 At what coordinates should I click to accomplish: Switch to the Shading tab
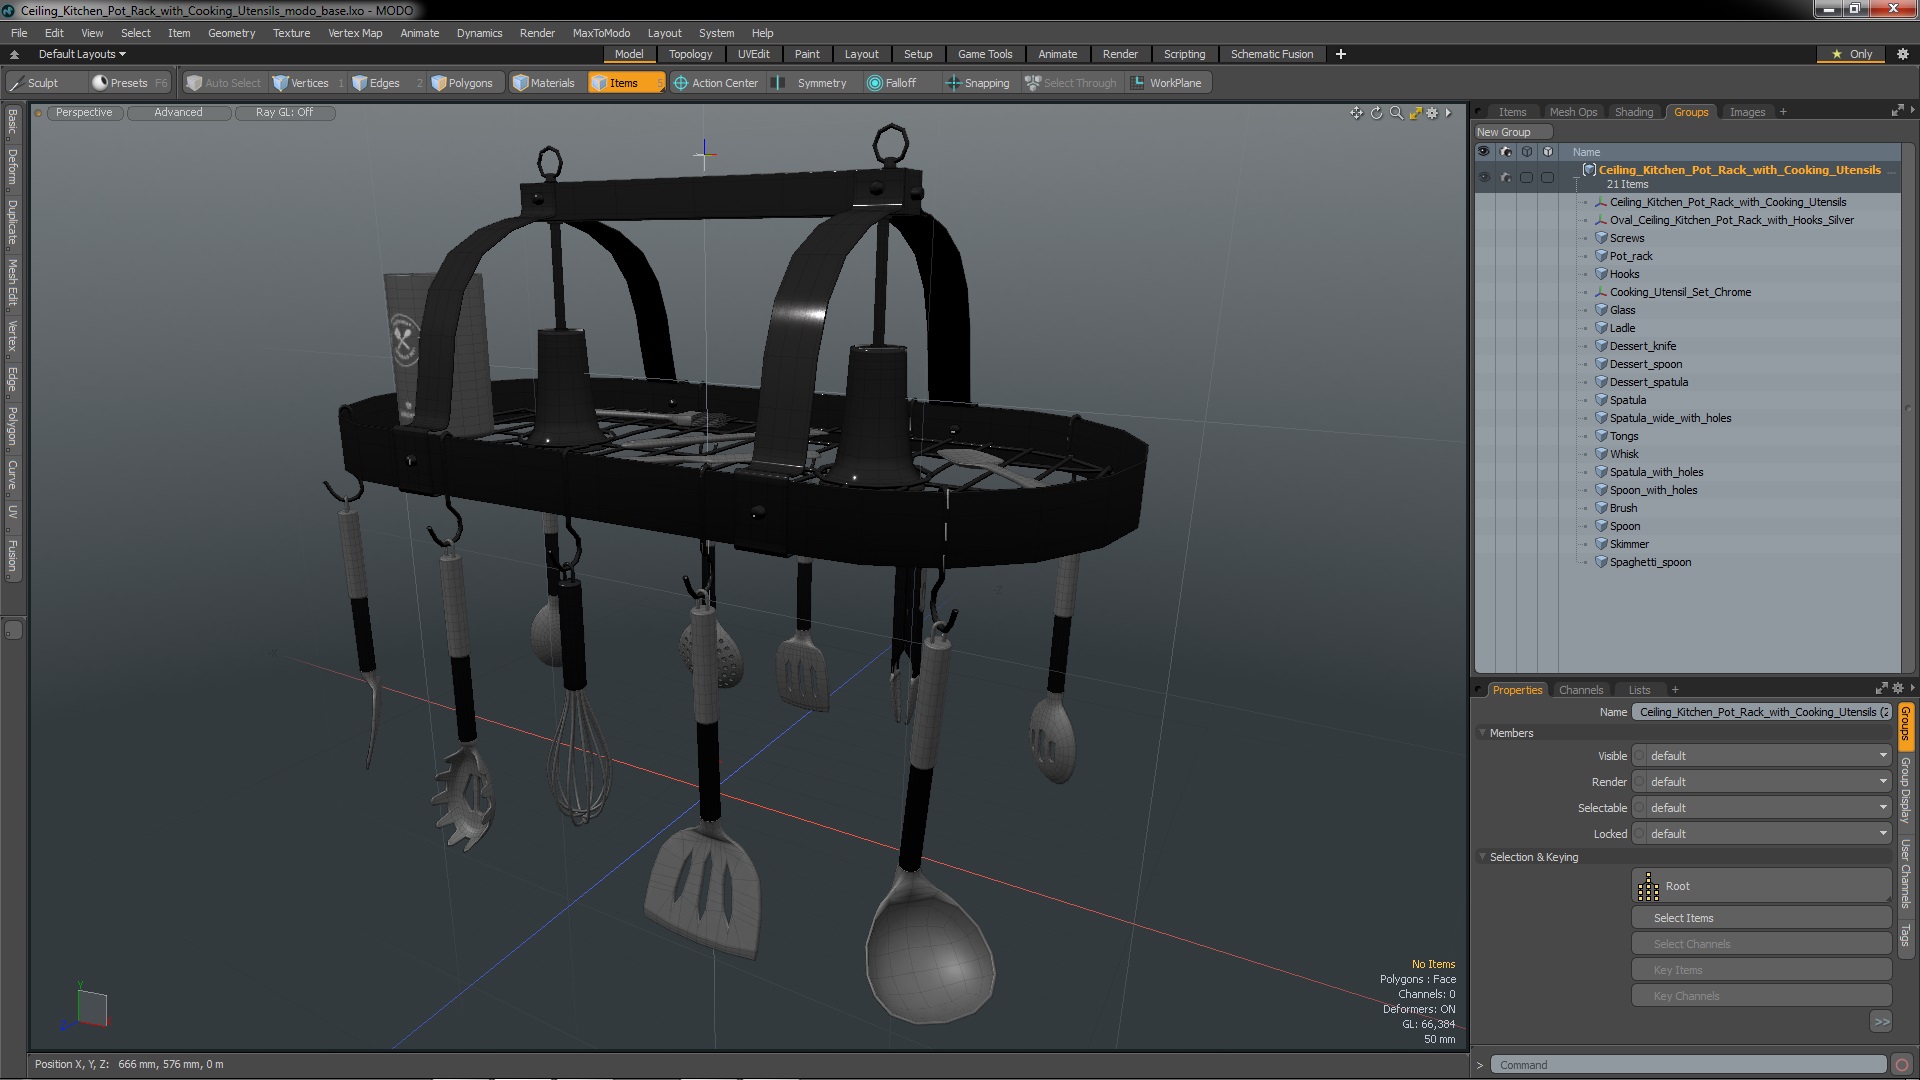(x=1633, y=112)
